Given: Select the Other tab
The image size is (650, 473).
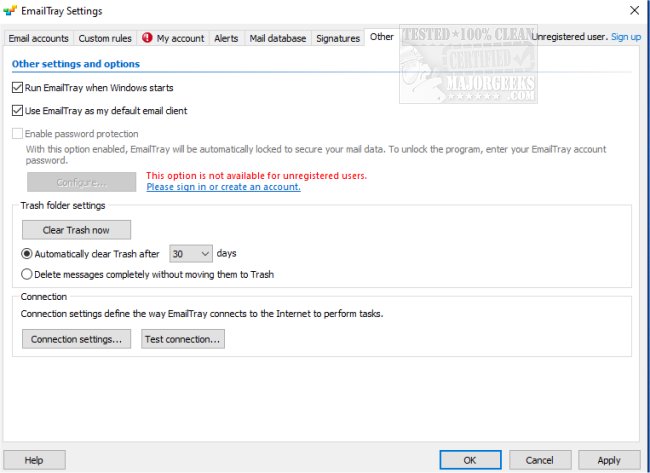Looking at the screenshot, I should pos(381,37).
